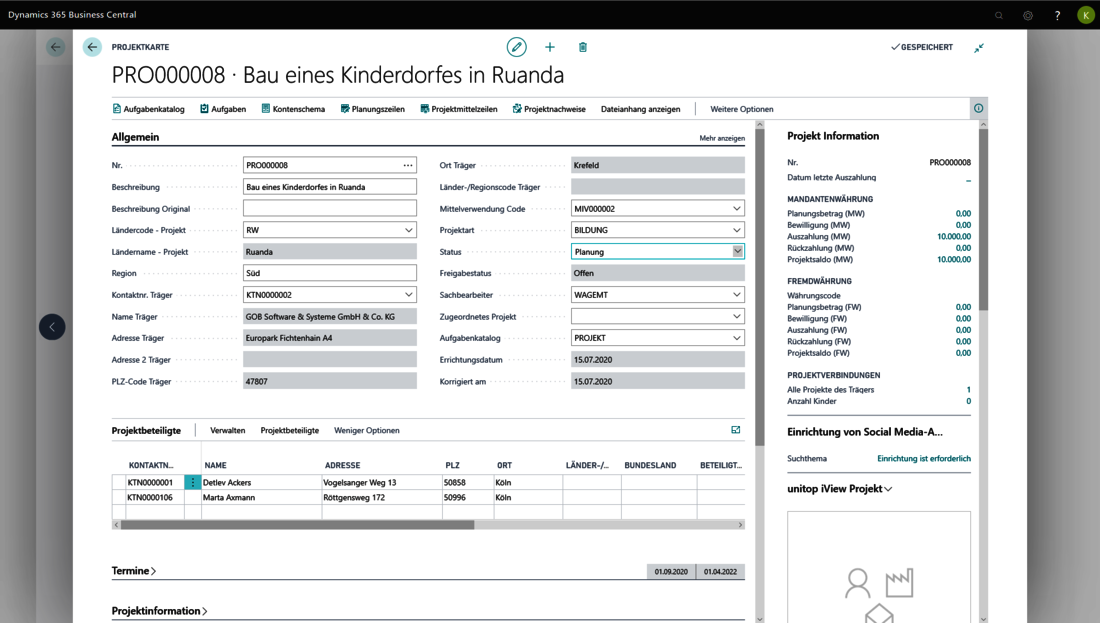This screenshot has height=623, width=1100.
Task: Expand the Projektbeteiligte part to full view
Action: tap(735, 430)
